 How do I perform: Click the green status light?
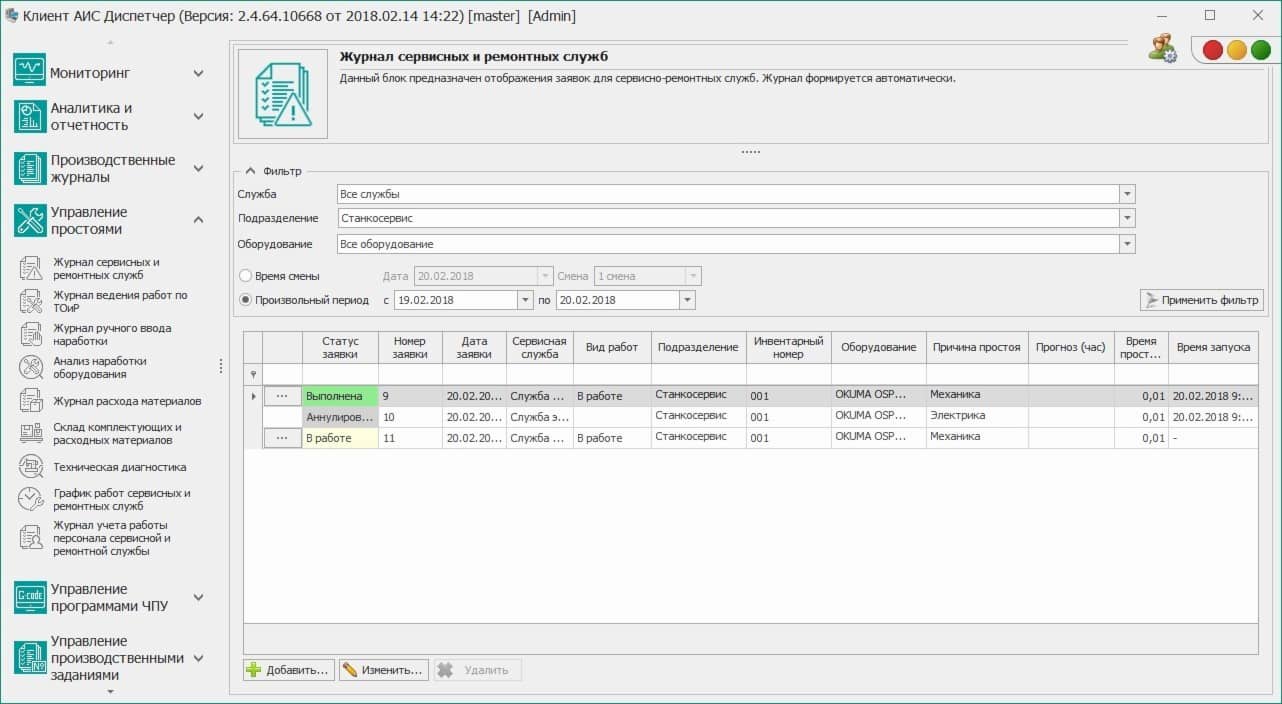(x=1260, y=50)
